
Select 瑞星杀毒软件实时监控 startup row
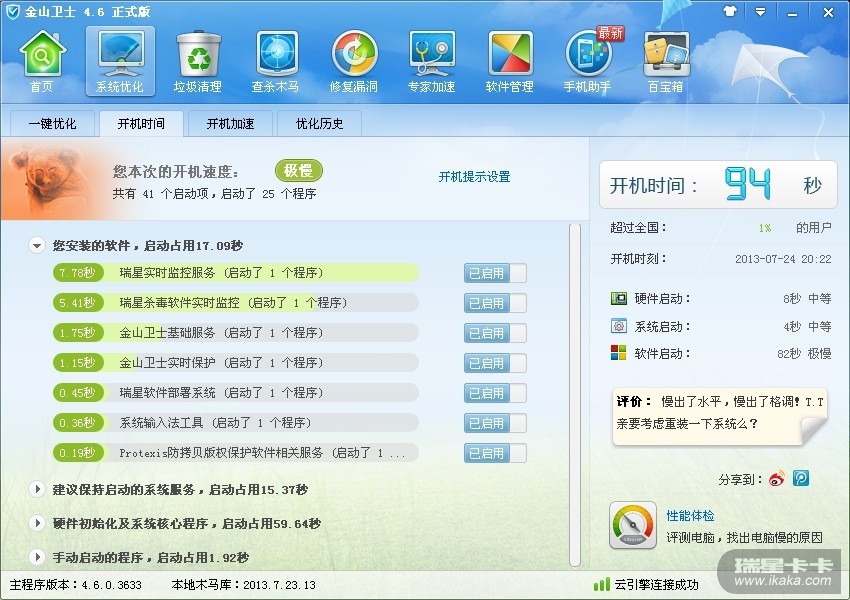(x=236, y=302)
